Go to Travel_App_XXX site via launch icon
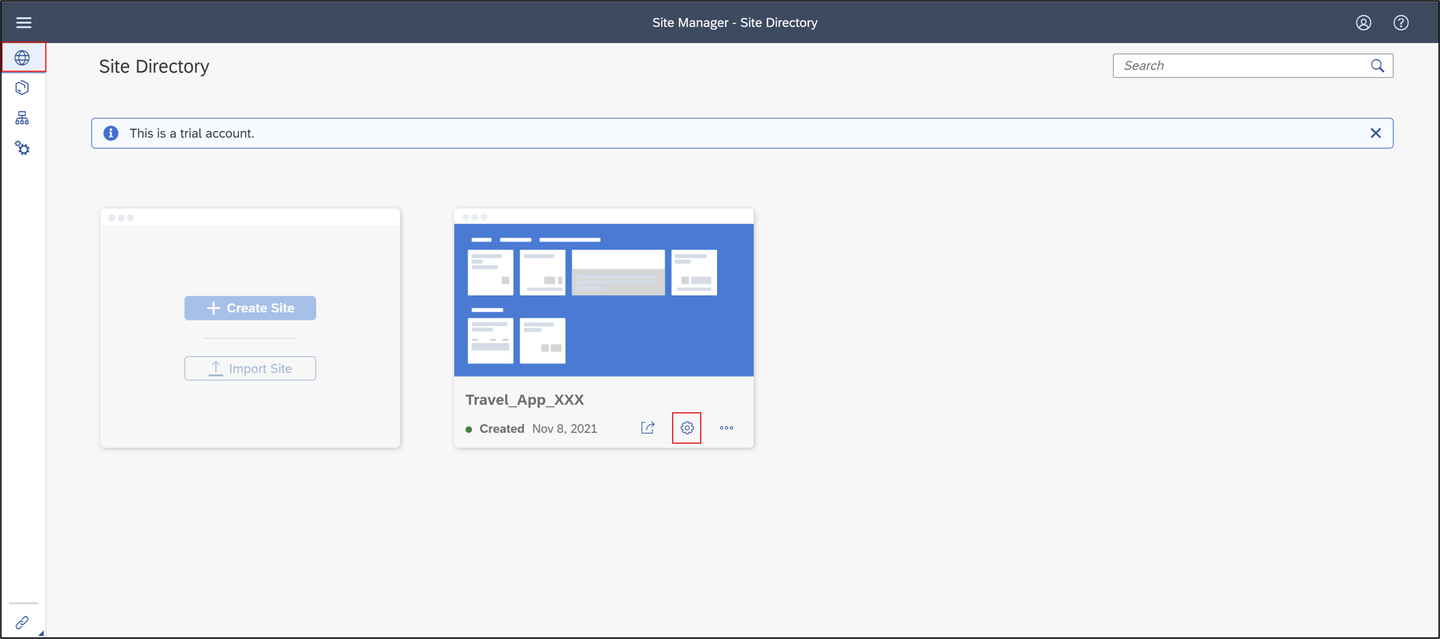 (x=648, y=428)
